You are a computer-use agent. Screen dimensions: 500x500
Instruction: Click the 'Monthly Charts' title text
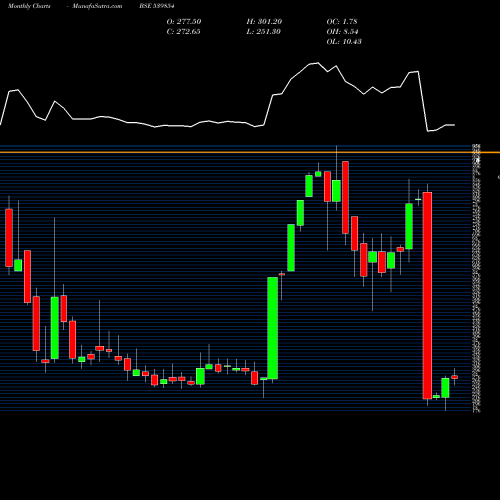[x=29, y=6]
